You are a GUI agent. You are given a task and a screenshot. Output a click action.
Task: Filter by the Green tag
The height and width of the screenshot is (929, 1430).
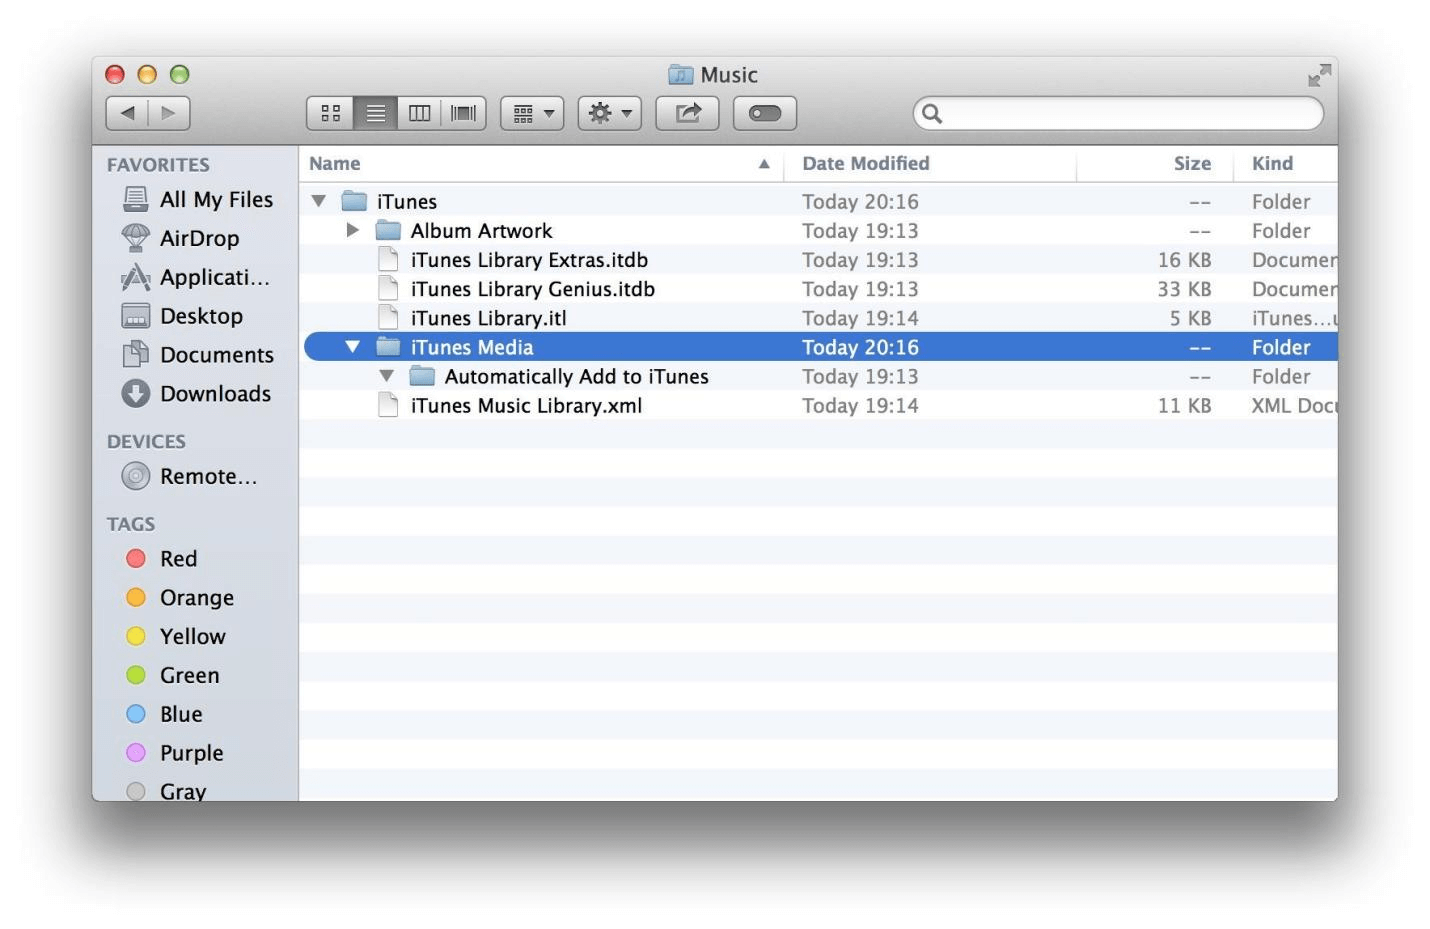point(172,675)
